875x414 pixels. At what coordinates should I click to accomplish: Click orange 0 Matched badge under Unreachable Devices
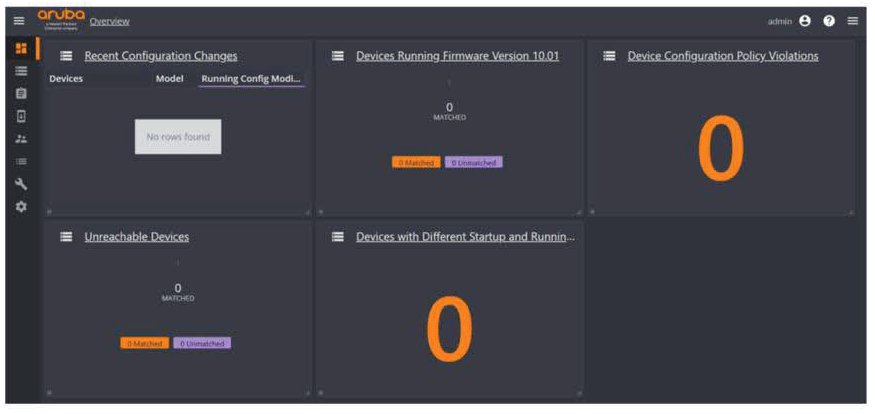[145, 343]
